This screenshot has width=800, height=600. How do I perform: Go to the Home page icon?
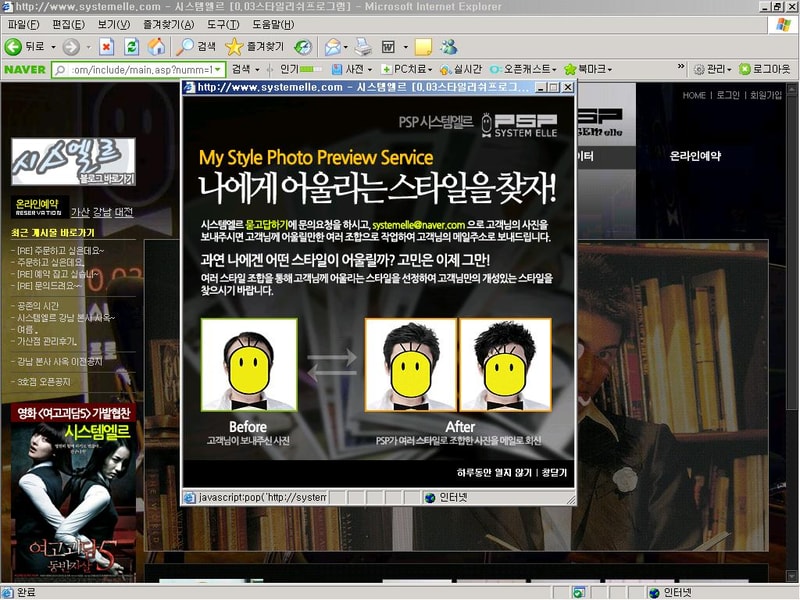tap(156, 47)
